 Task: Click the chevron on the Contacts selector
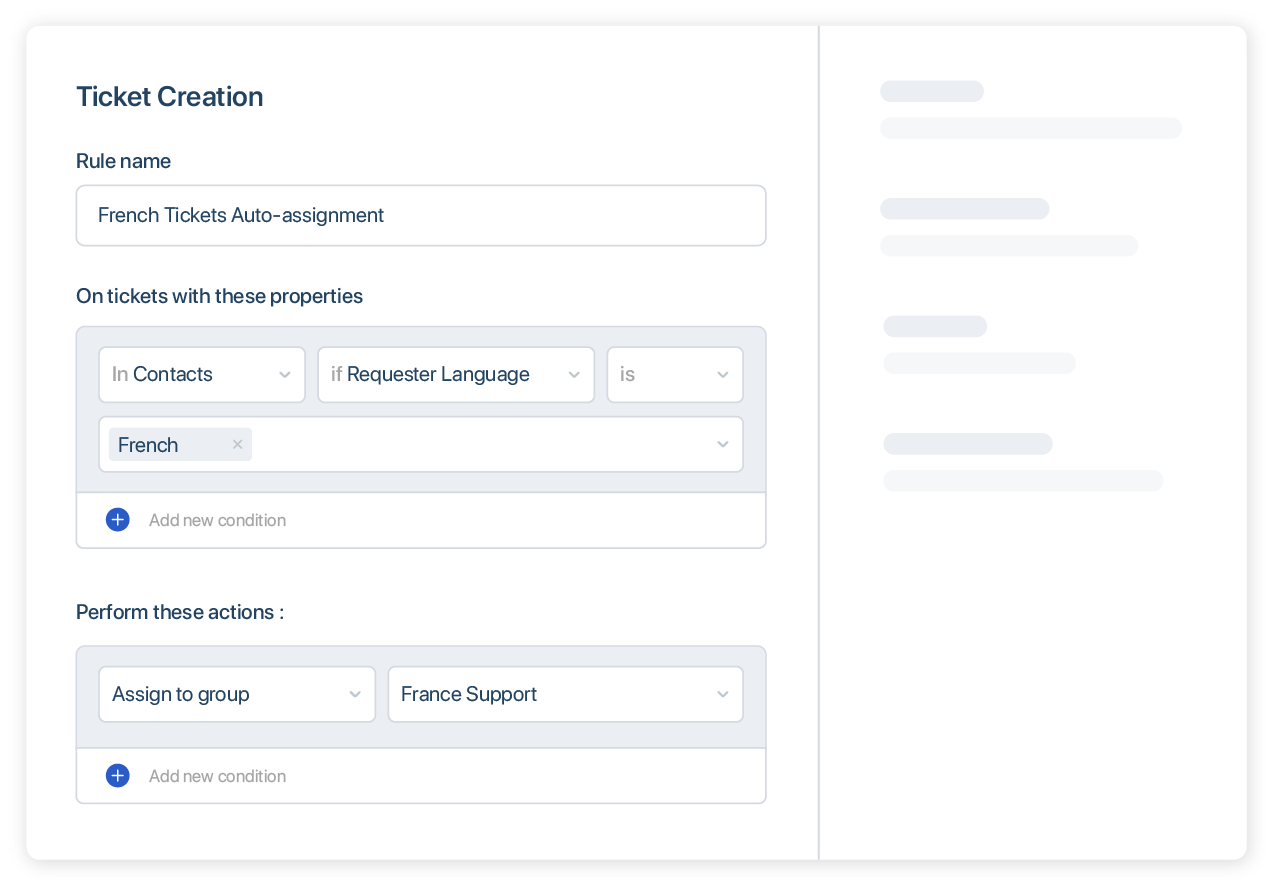[283, 374]
